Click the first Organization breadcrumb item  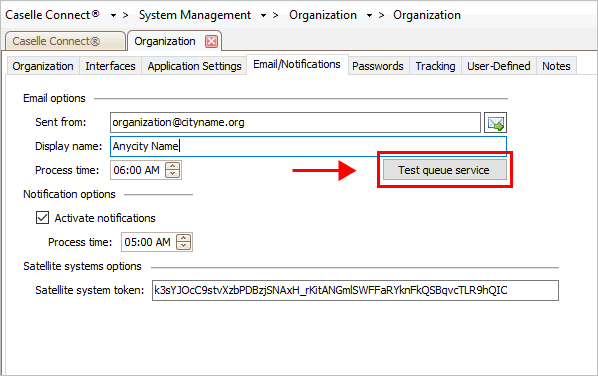click(323, 15)
